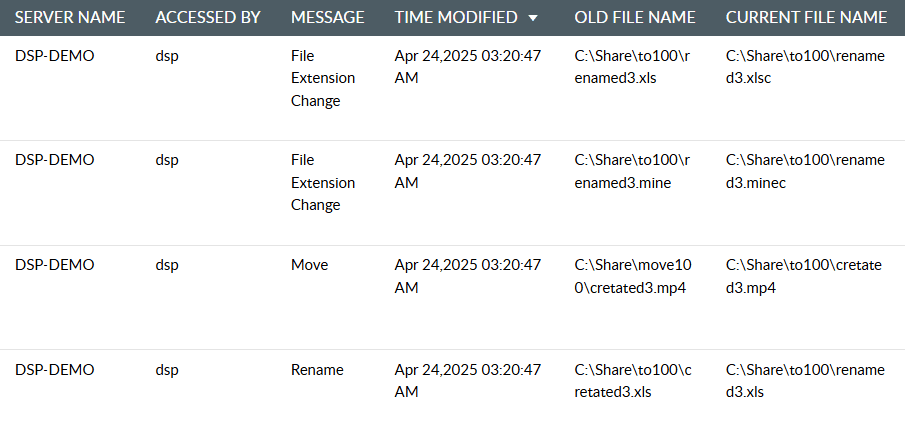Screen dimensions: 905x429
Task: Click the Time Modified column header text
Action: 456,18
